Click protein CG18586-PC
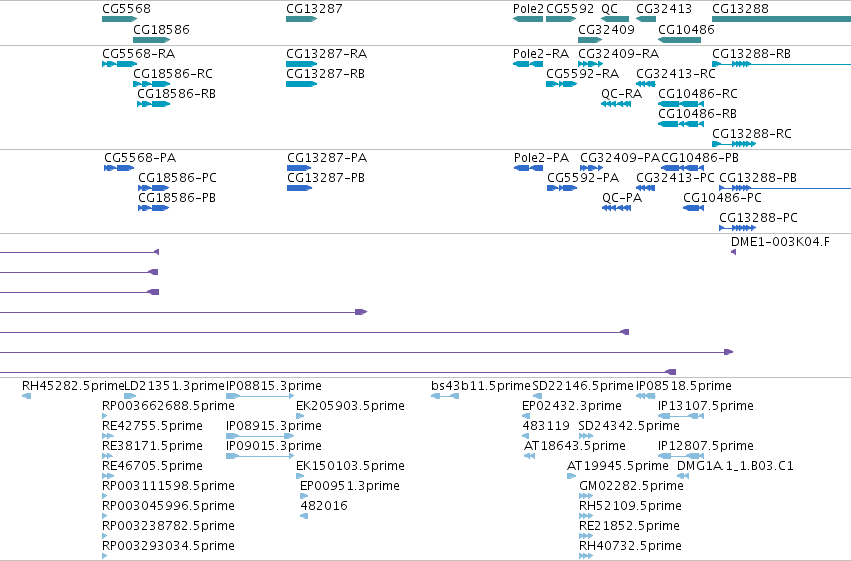 177,178
